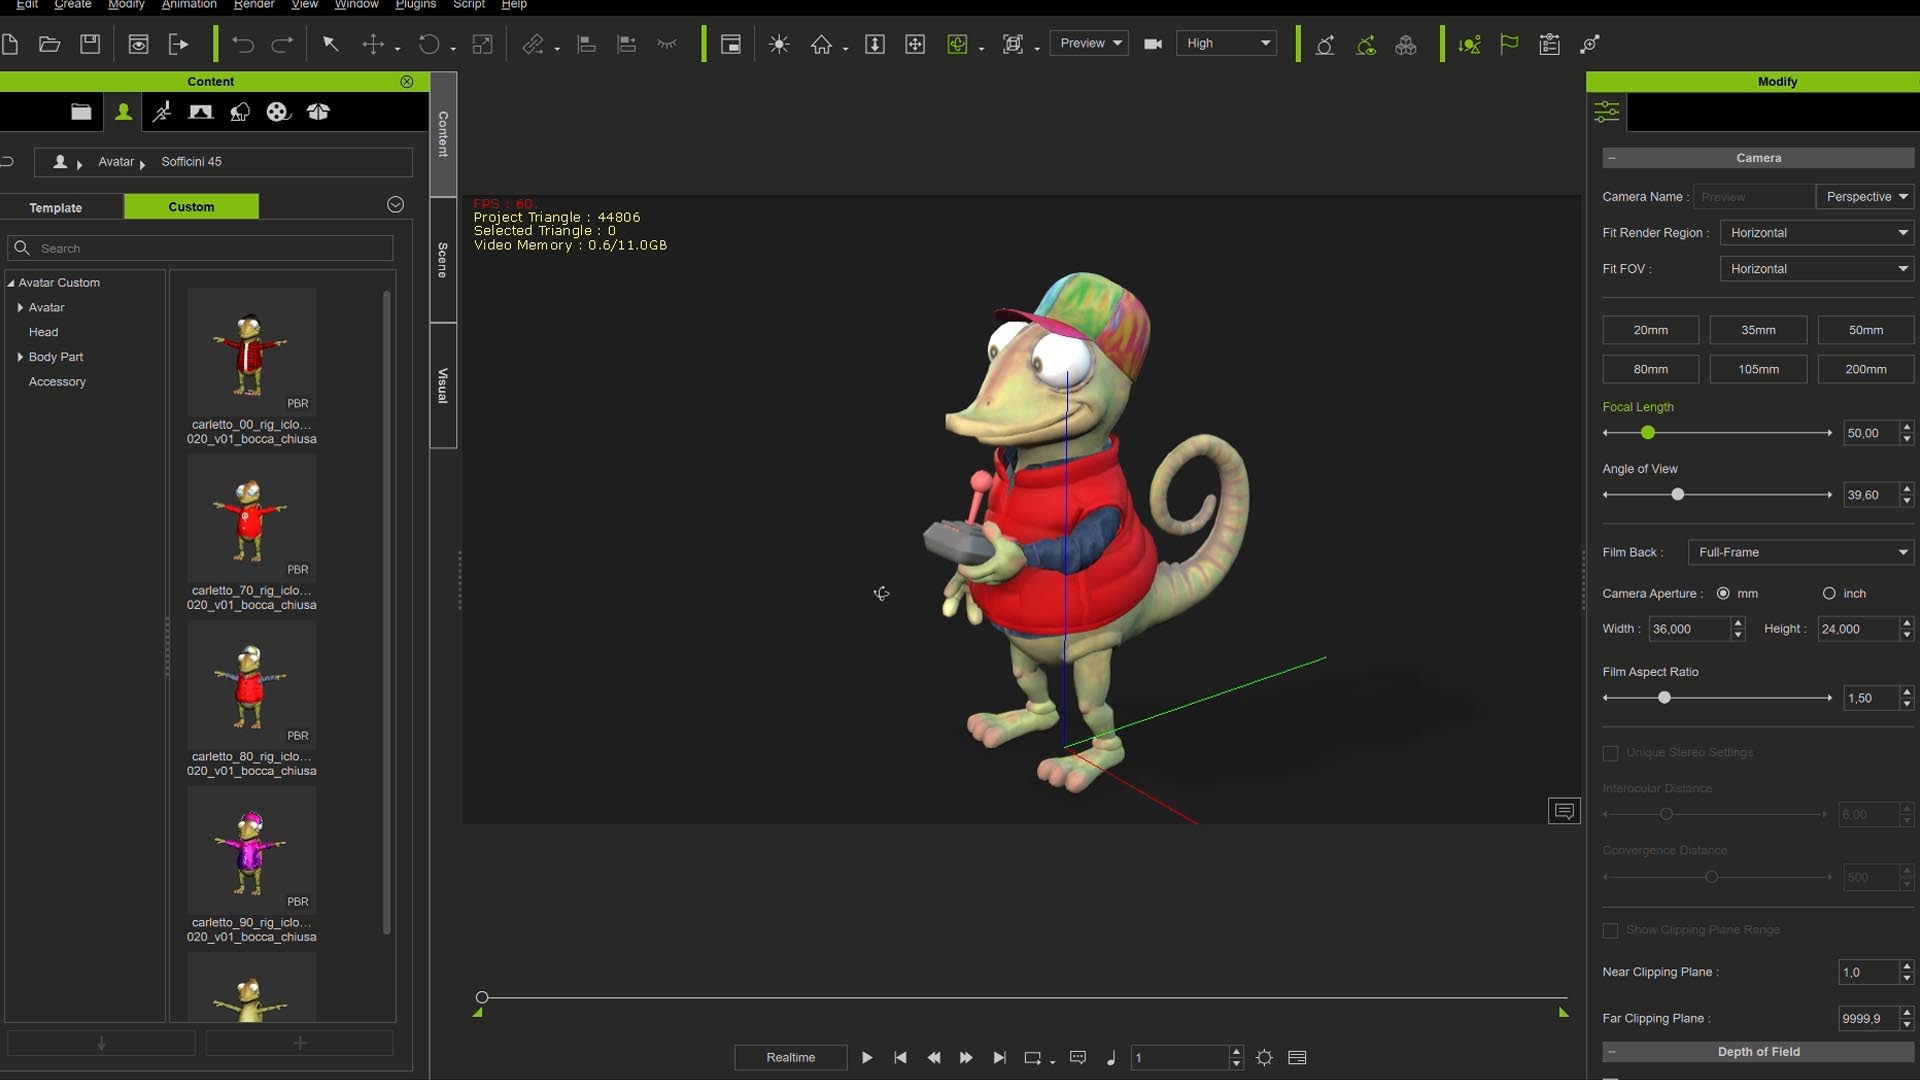Open the Fit Render Region dropdown
Viewport: 1920px width, 1080px height.
click(x=1817, y=233)
